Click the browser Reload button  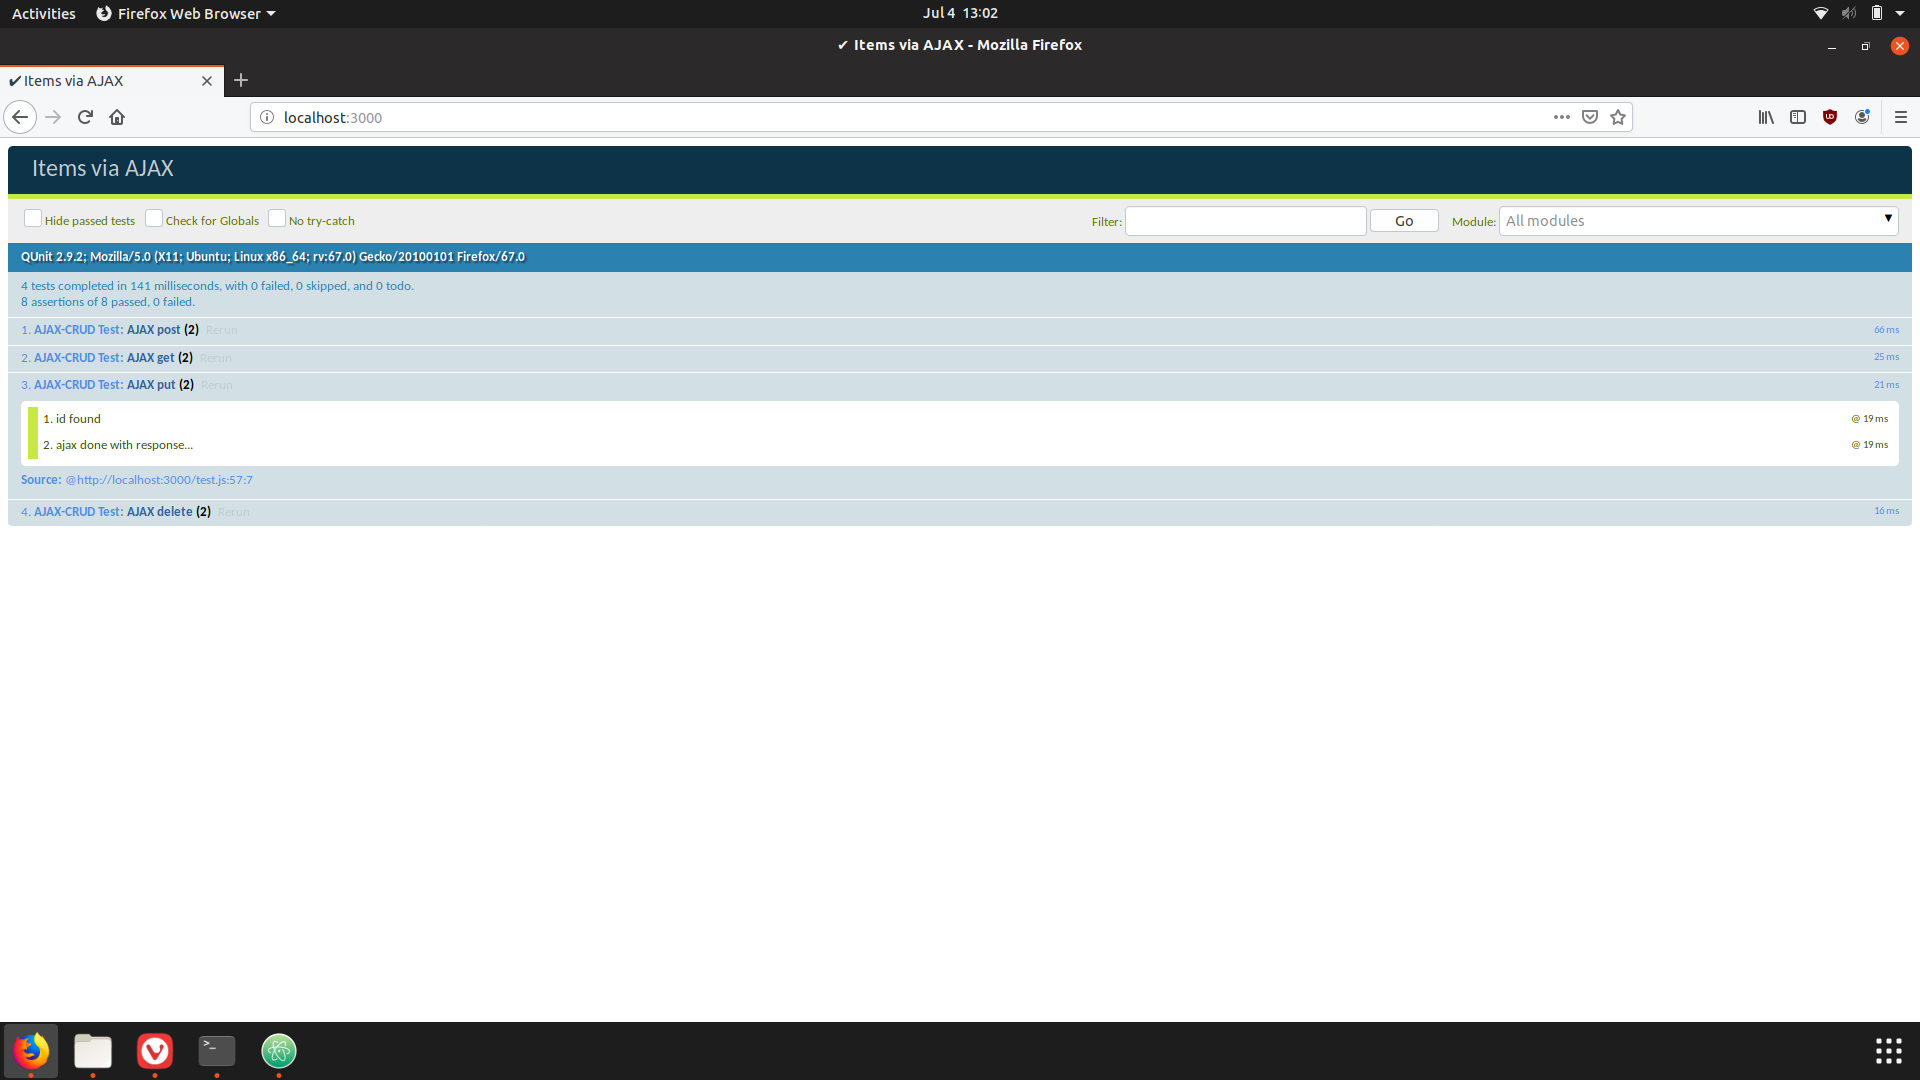(x=85, y=117)
